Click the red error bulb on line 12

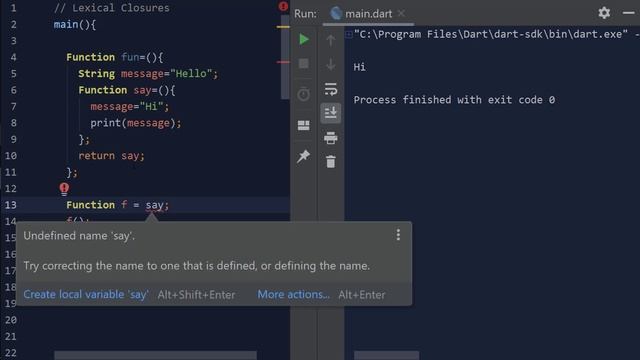64,189
